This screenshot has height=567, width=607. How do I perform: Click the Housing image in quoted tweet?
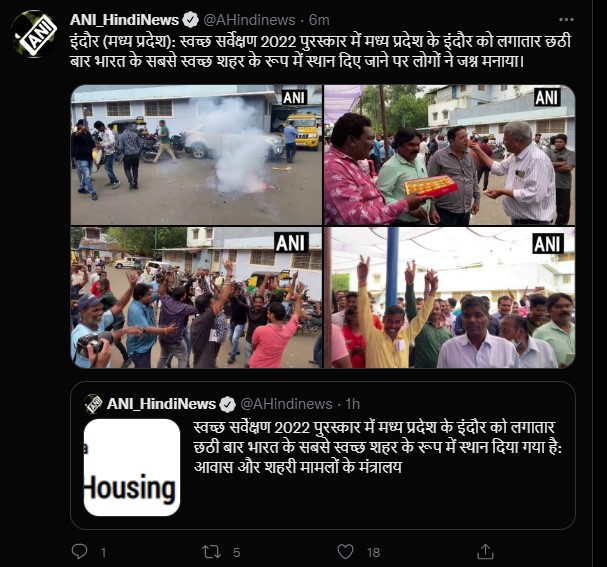(132, 467)
